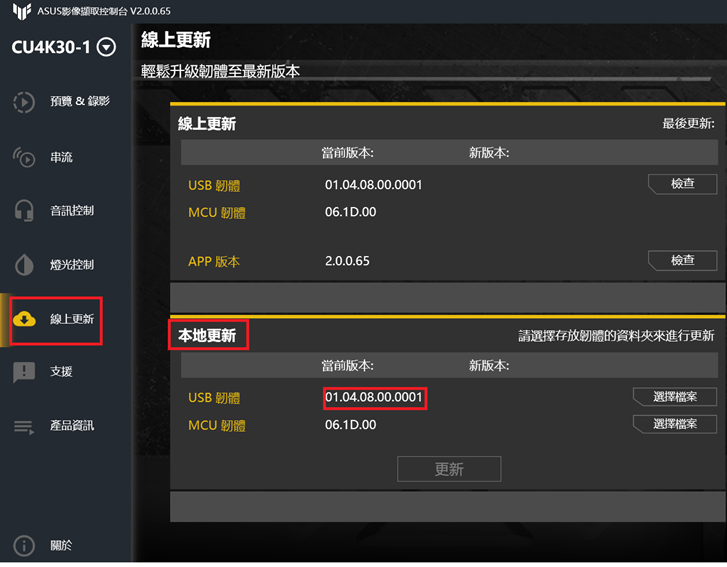Click the CU4K30-1 device name
Viewport: 727px width, 567px height.
[51, 47]
